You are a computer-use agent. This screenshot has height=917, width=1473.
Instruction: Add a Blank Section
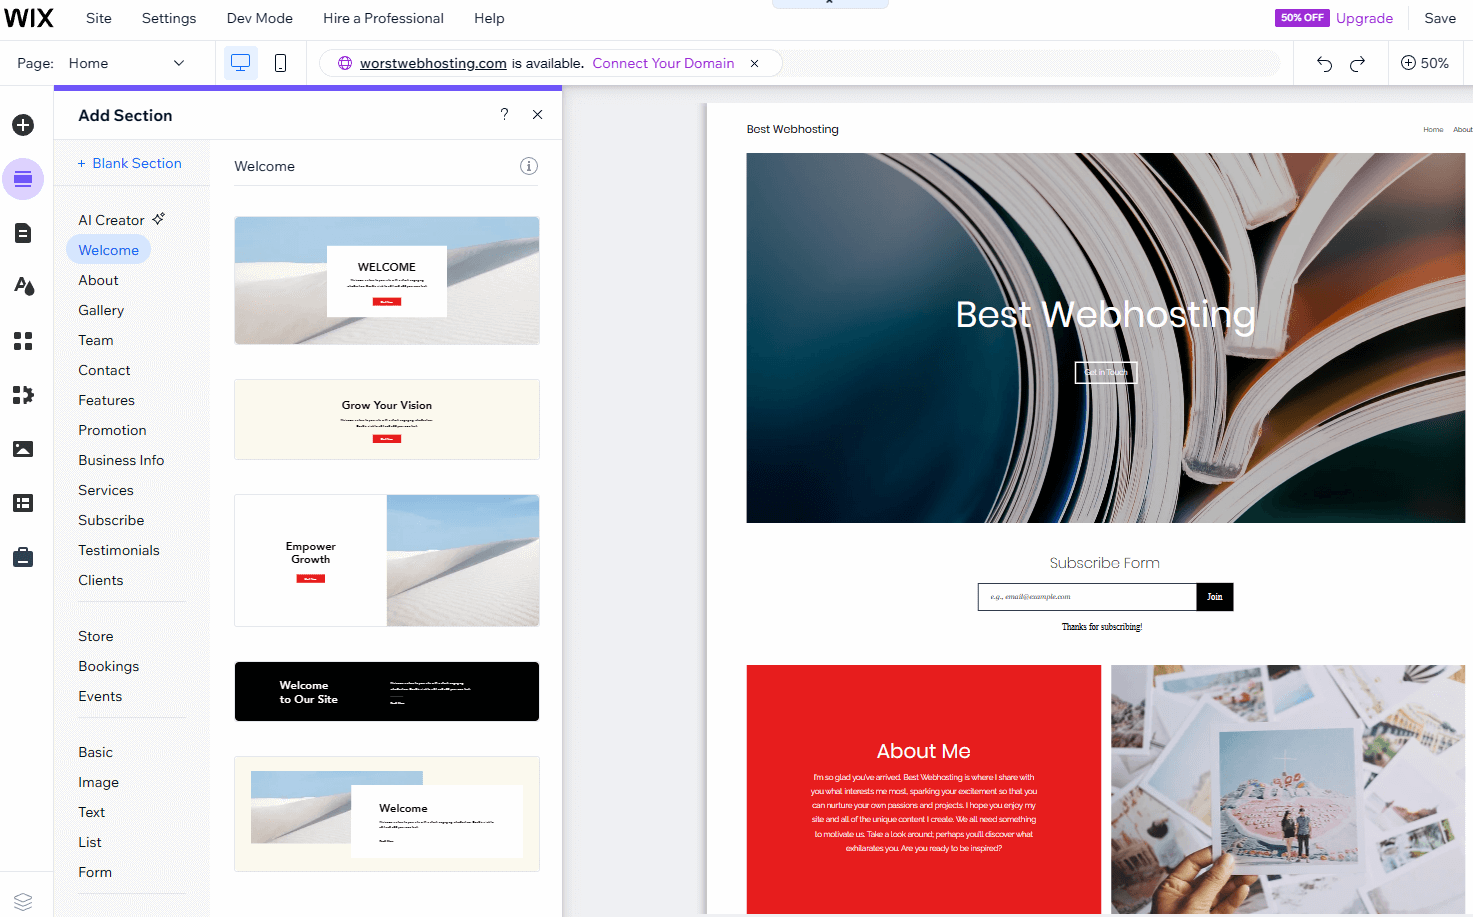pyautogui.click(x=130, y=163)
